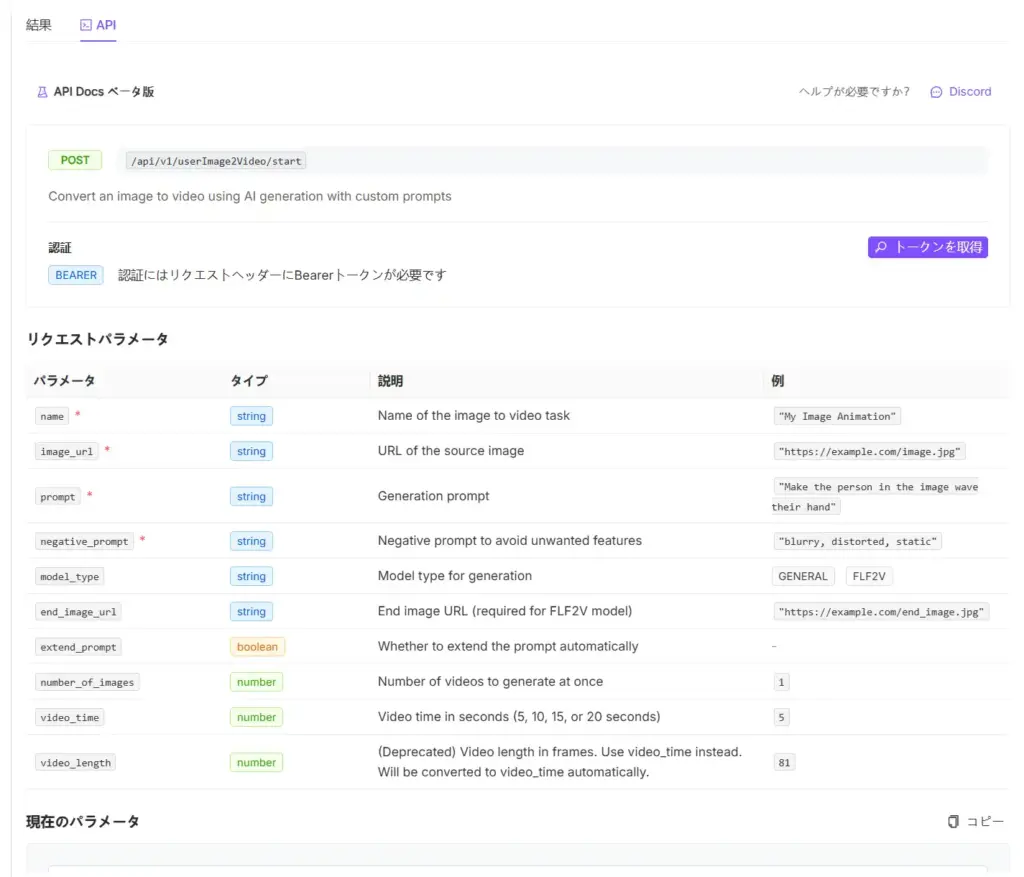Click the flask icon beside API Docs ベータ版

point(42,92)
